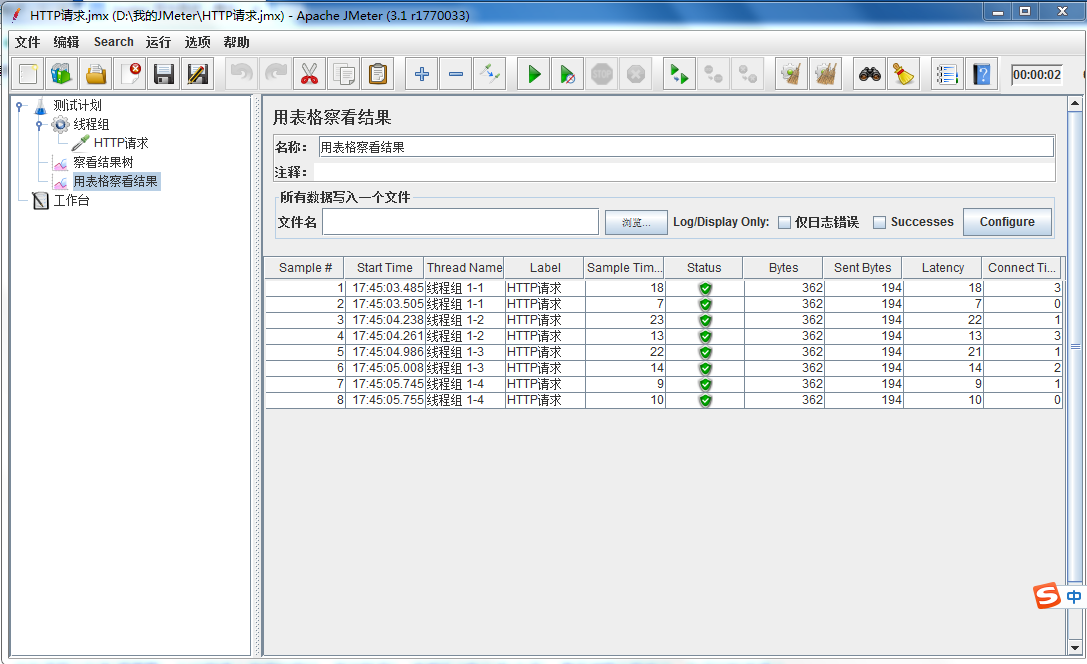The image size is (1087, 664).
Task: Click the Bytes column header
Action: click(783, 268)
